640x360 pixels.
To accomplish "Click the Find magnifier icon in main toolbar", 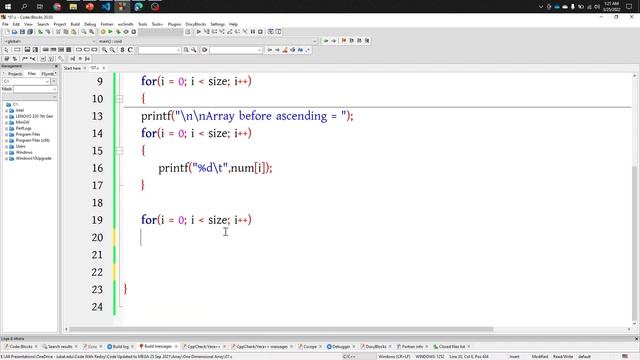I will [84, 32].
